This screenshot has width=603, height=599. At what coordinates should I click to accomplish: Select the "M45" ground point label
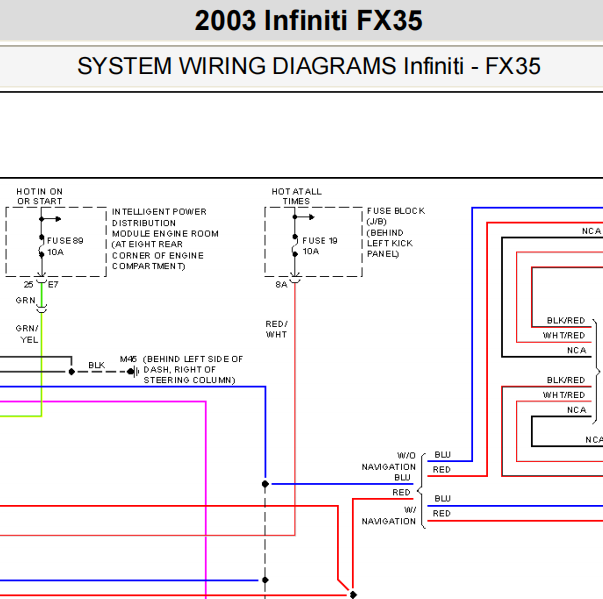tap(128, 359)
